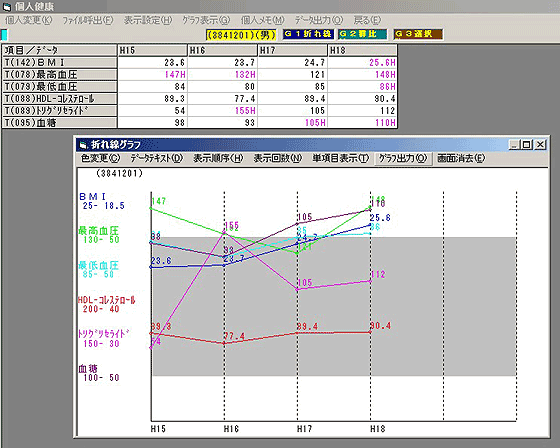Maximize the 折れ線グラフ window
Screen dimensions: 560x448
pos(526,145)
